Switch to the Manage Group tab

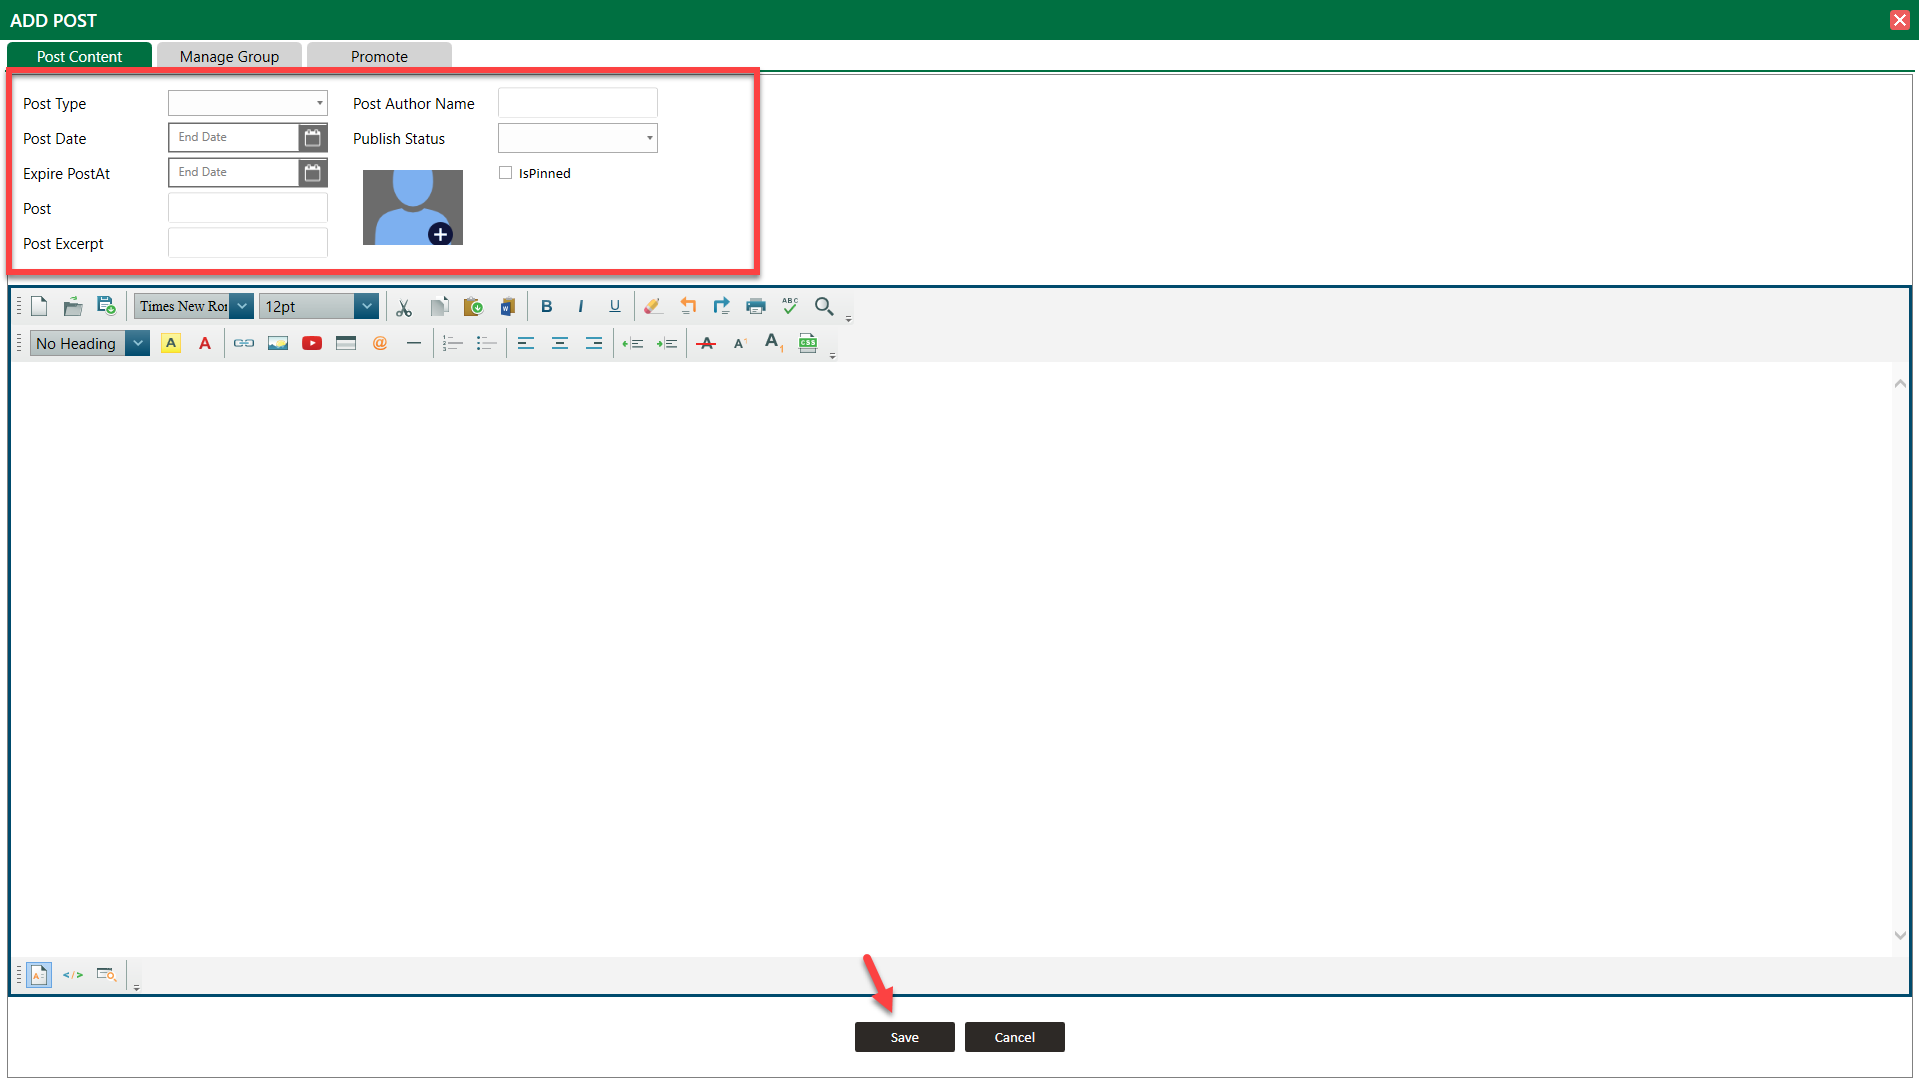click(x=229, y=56)
